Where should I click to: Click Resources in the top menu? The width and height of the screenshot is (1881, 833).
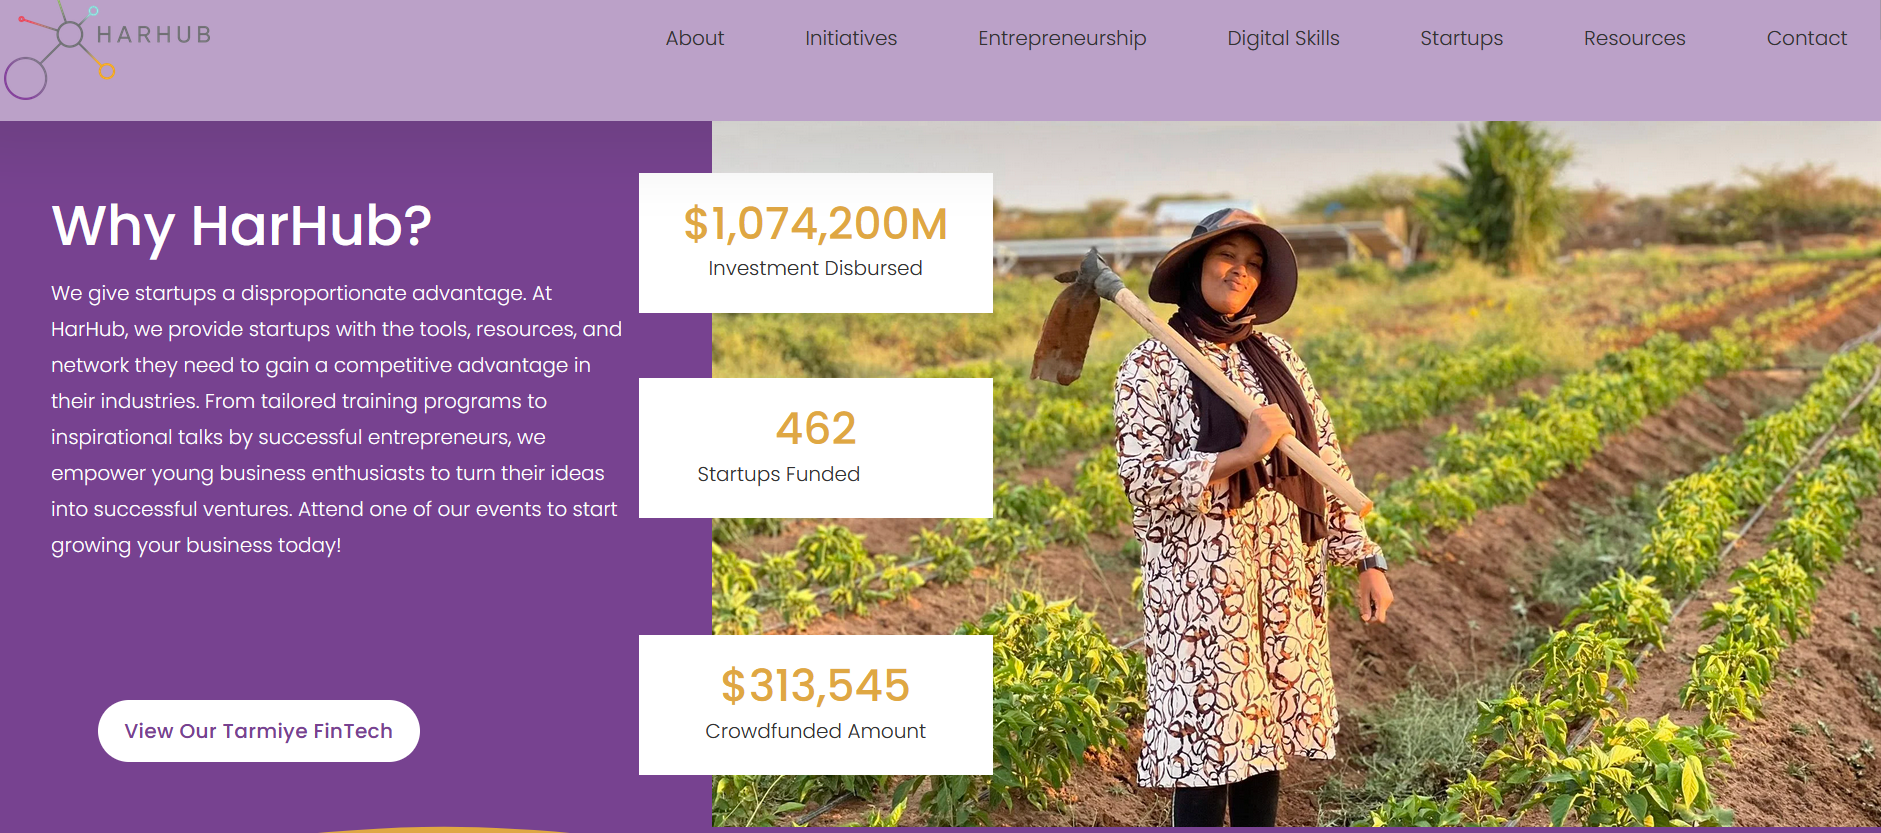1633,38
